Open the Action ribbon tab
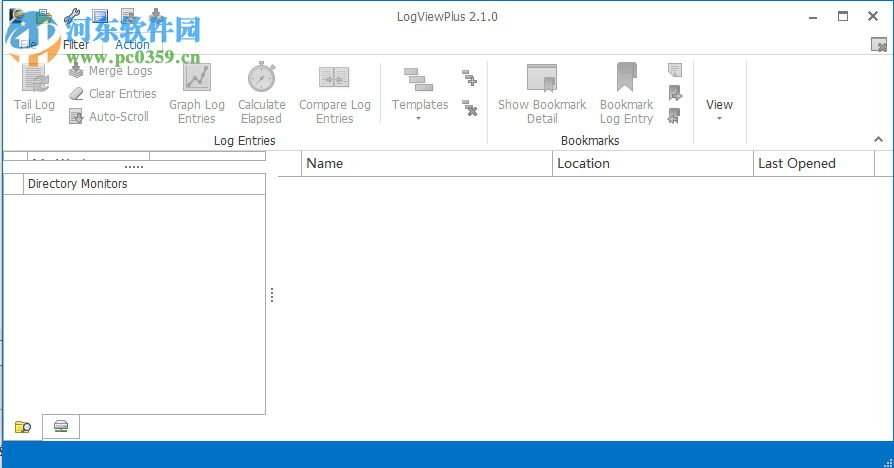 click(x=132, y=44)
